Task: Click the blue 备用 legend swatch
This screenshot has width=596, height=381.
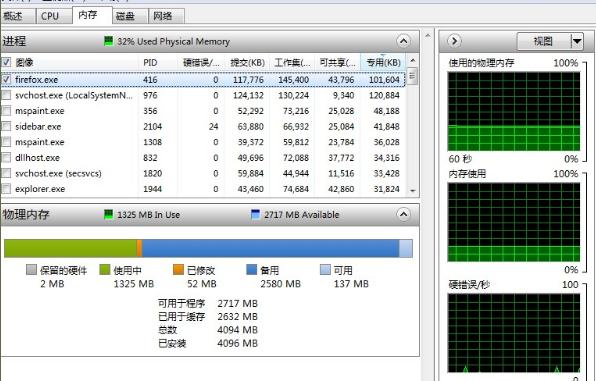Action: point(252,270)
